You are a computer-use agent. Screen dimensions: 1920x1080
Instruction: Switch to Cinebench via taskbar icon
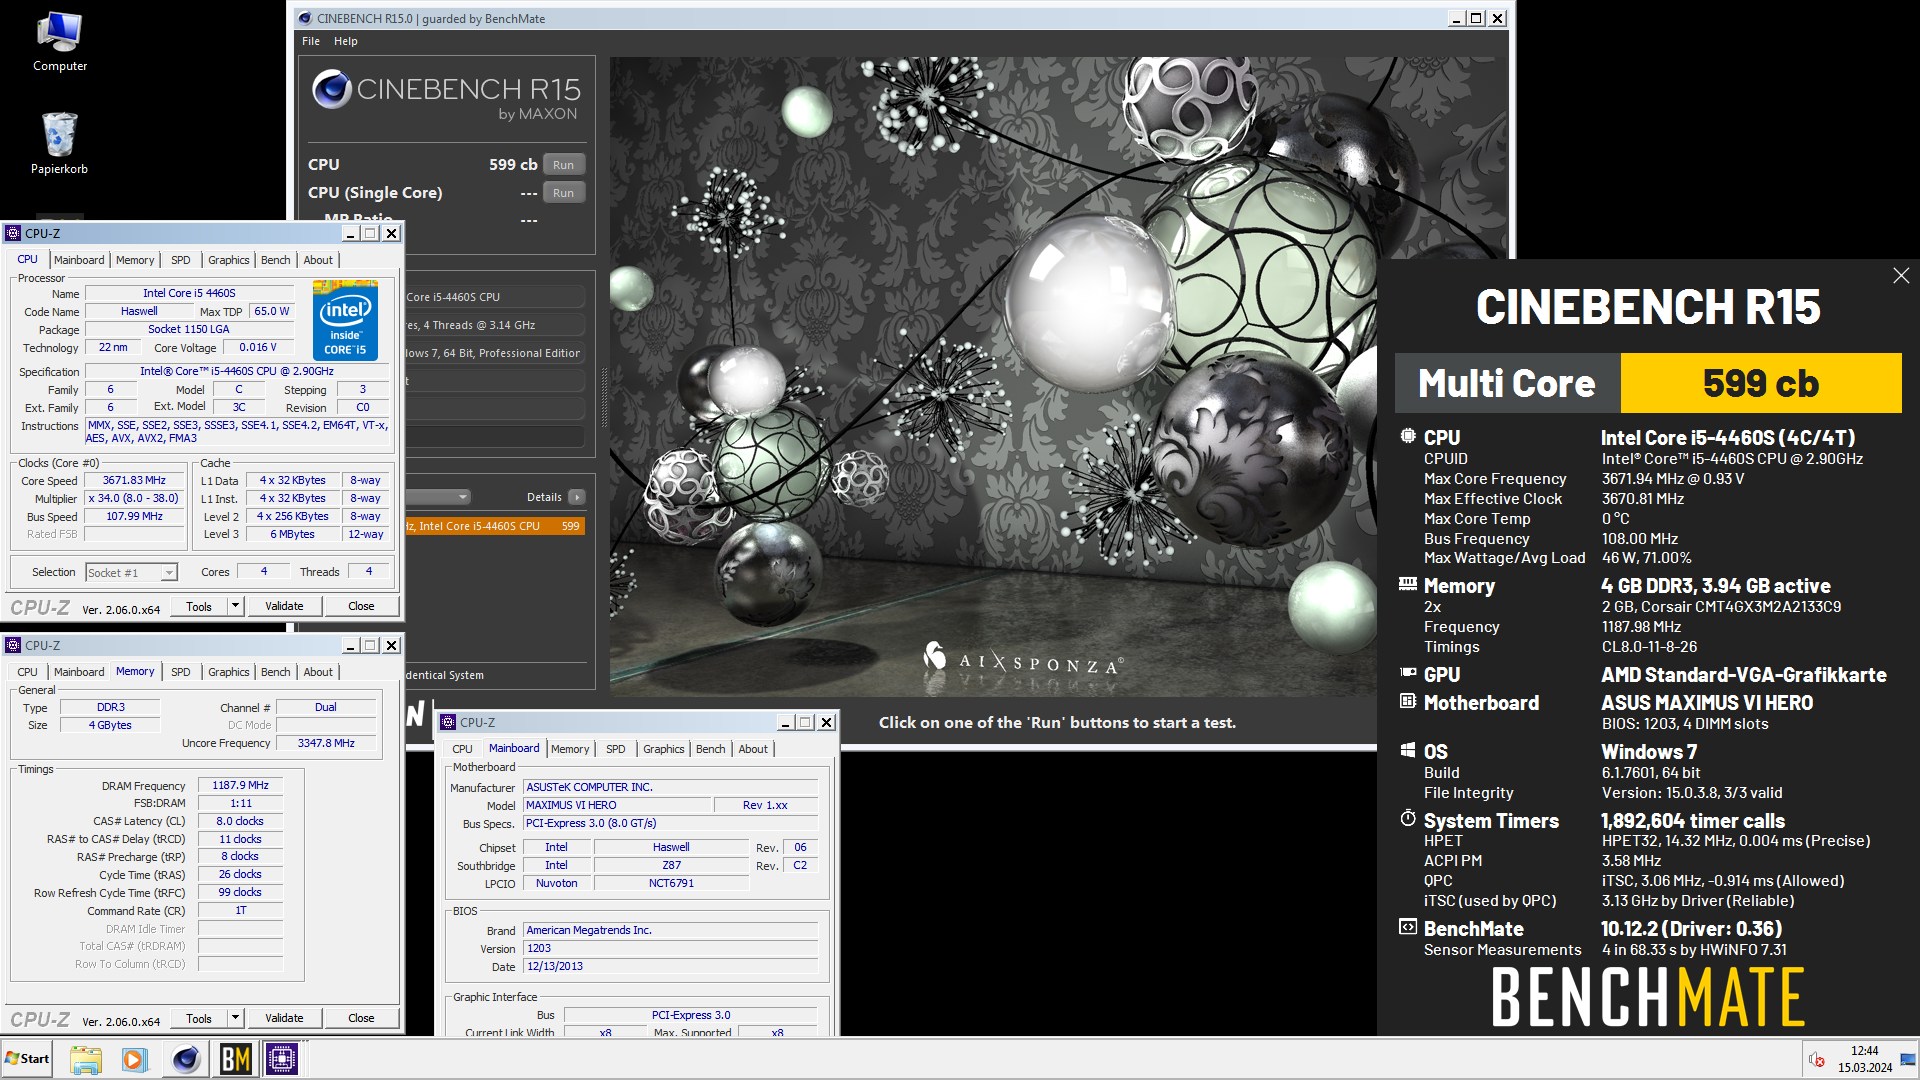click(x=186, y=1059)
